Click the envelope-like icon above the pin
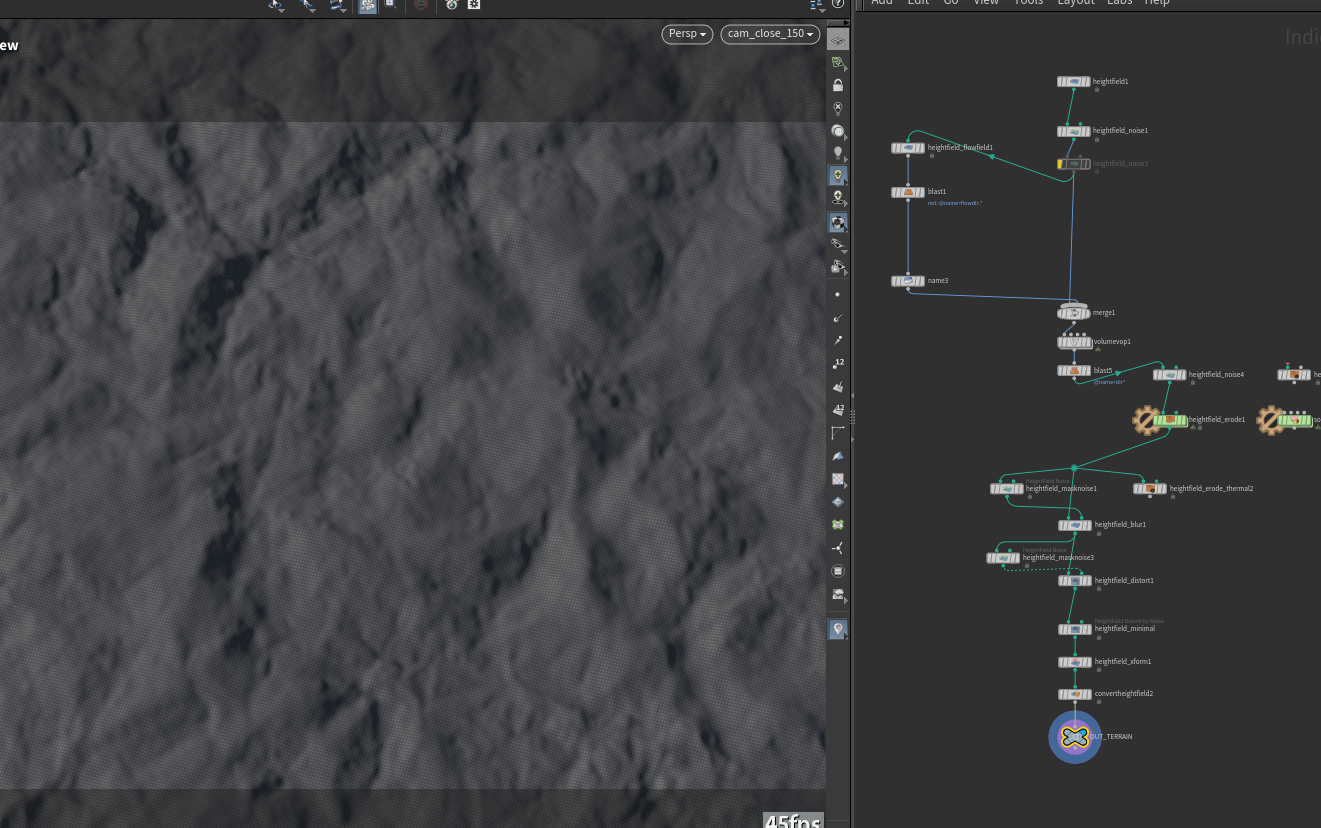Viewport: 1321px width, 828px height. click(x=838, y=594)
